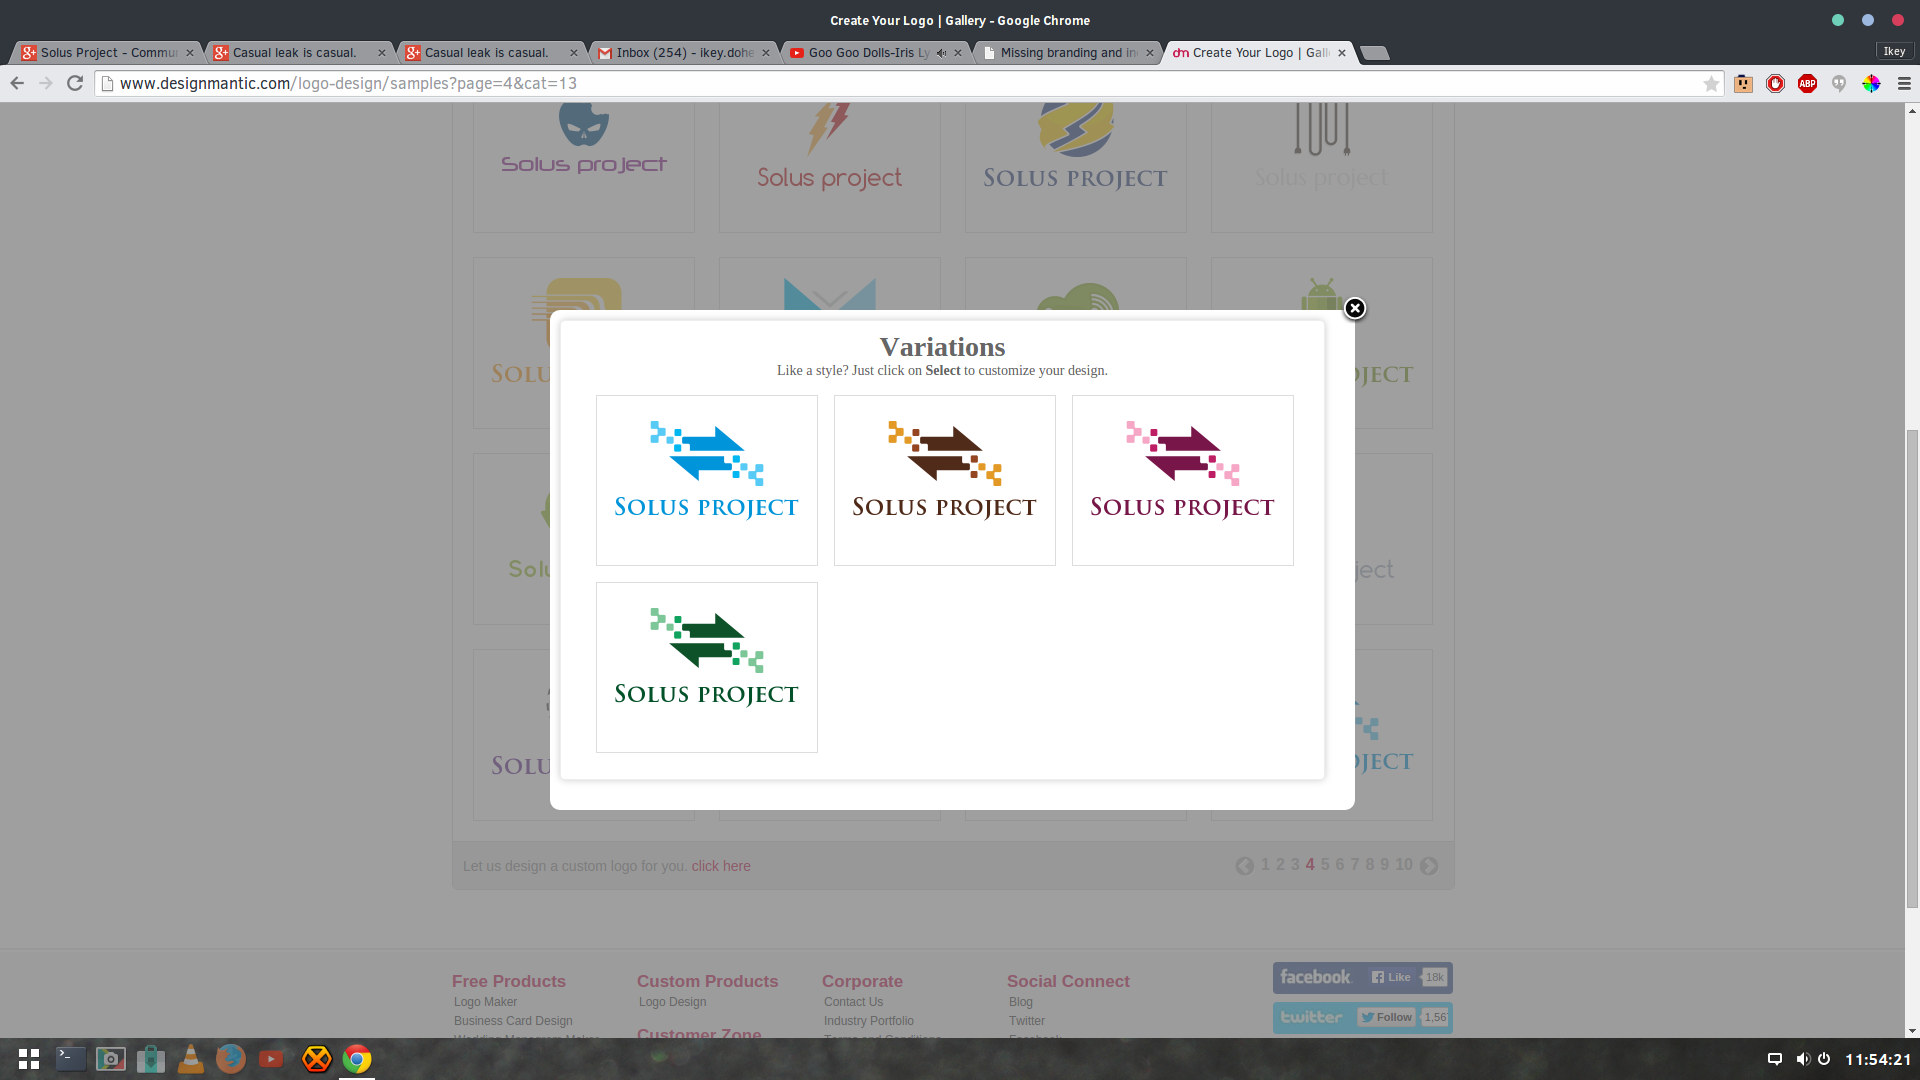Click the display notification tray icon
Viewport: 1920px width, 1080px height.
coord(1775,1059)
